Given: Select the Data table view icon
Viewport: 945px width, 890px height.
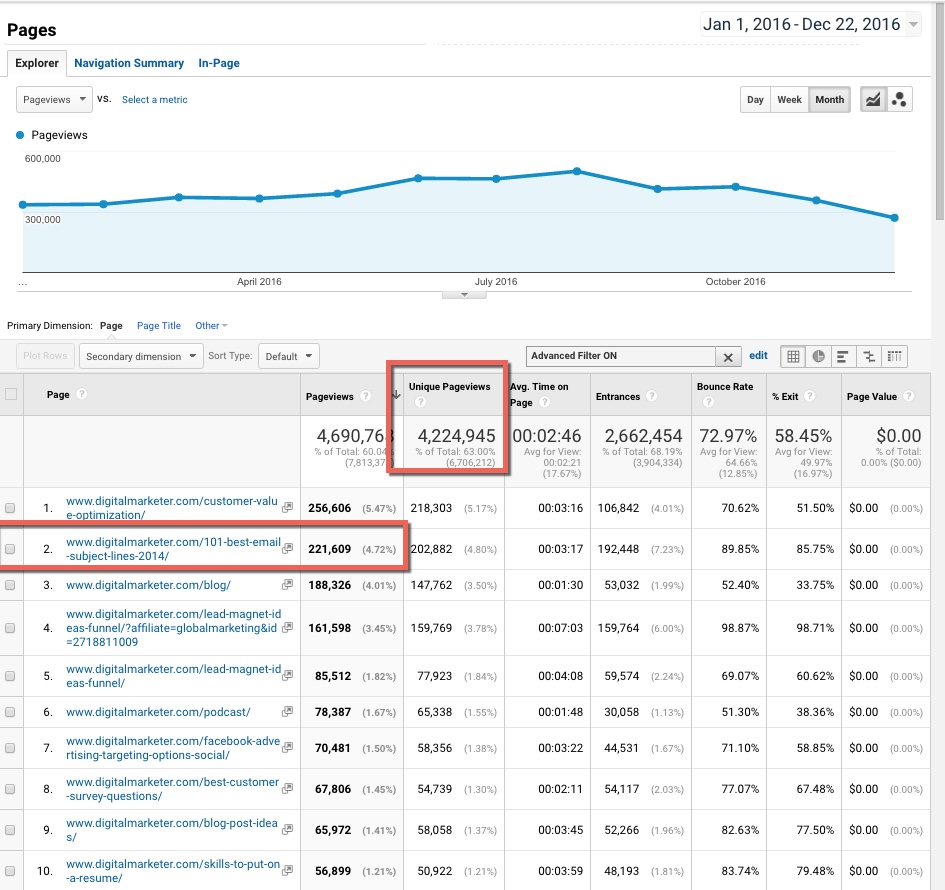Looking at the screenshot, I should click(x=793, y=356).
